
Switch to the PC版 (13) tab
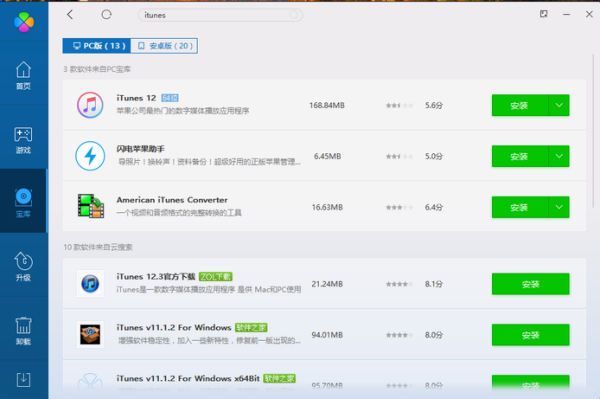(97, 46)
